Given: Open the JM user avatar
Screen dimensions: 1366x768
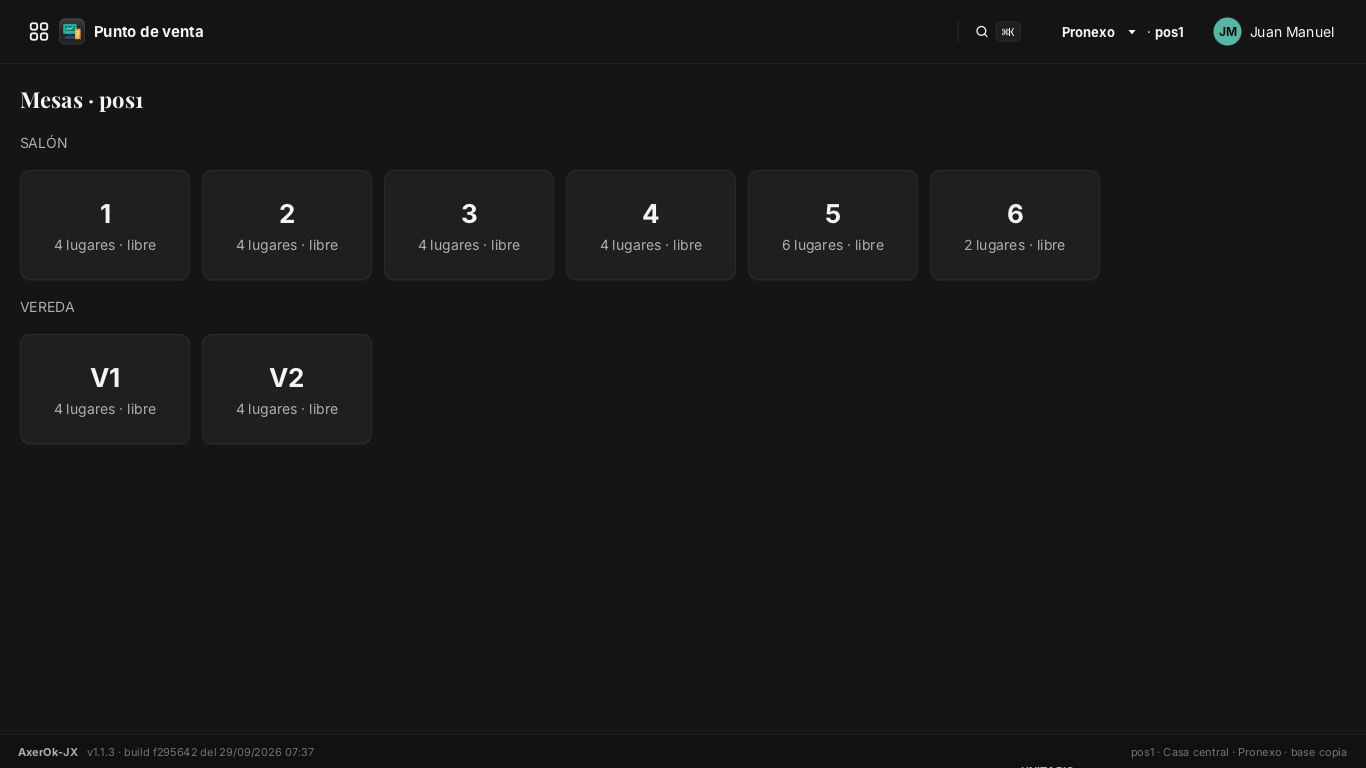Looking at the screenshot, I should (1227, 32).
